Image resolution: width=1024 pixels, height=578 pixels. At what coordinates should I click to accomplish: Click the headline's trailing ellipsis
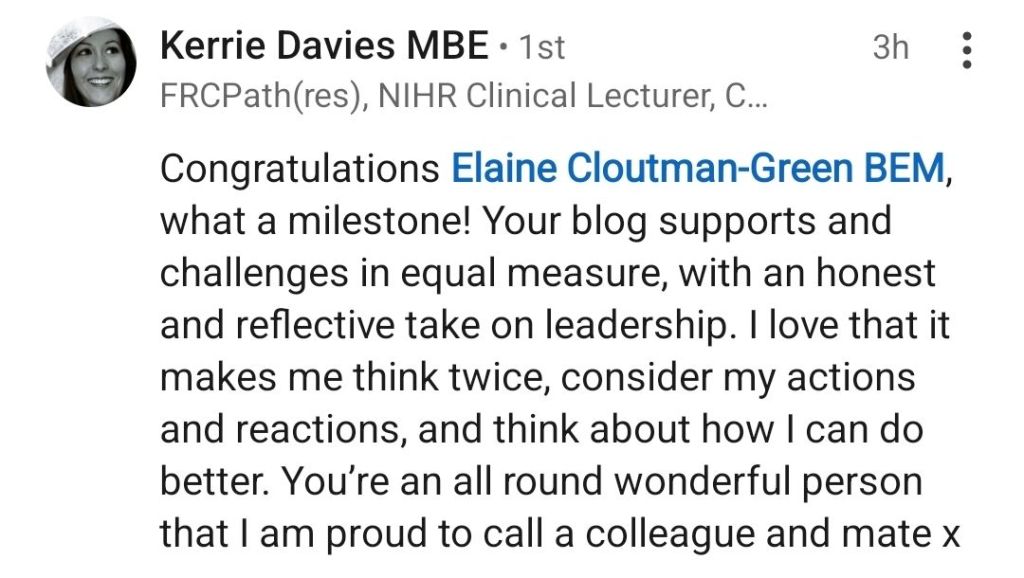click(x=756, y=98)
